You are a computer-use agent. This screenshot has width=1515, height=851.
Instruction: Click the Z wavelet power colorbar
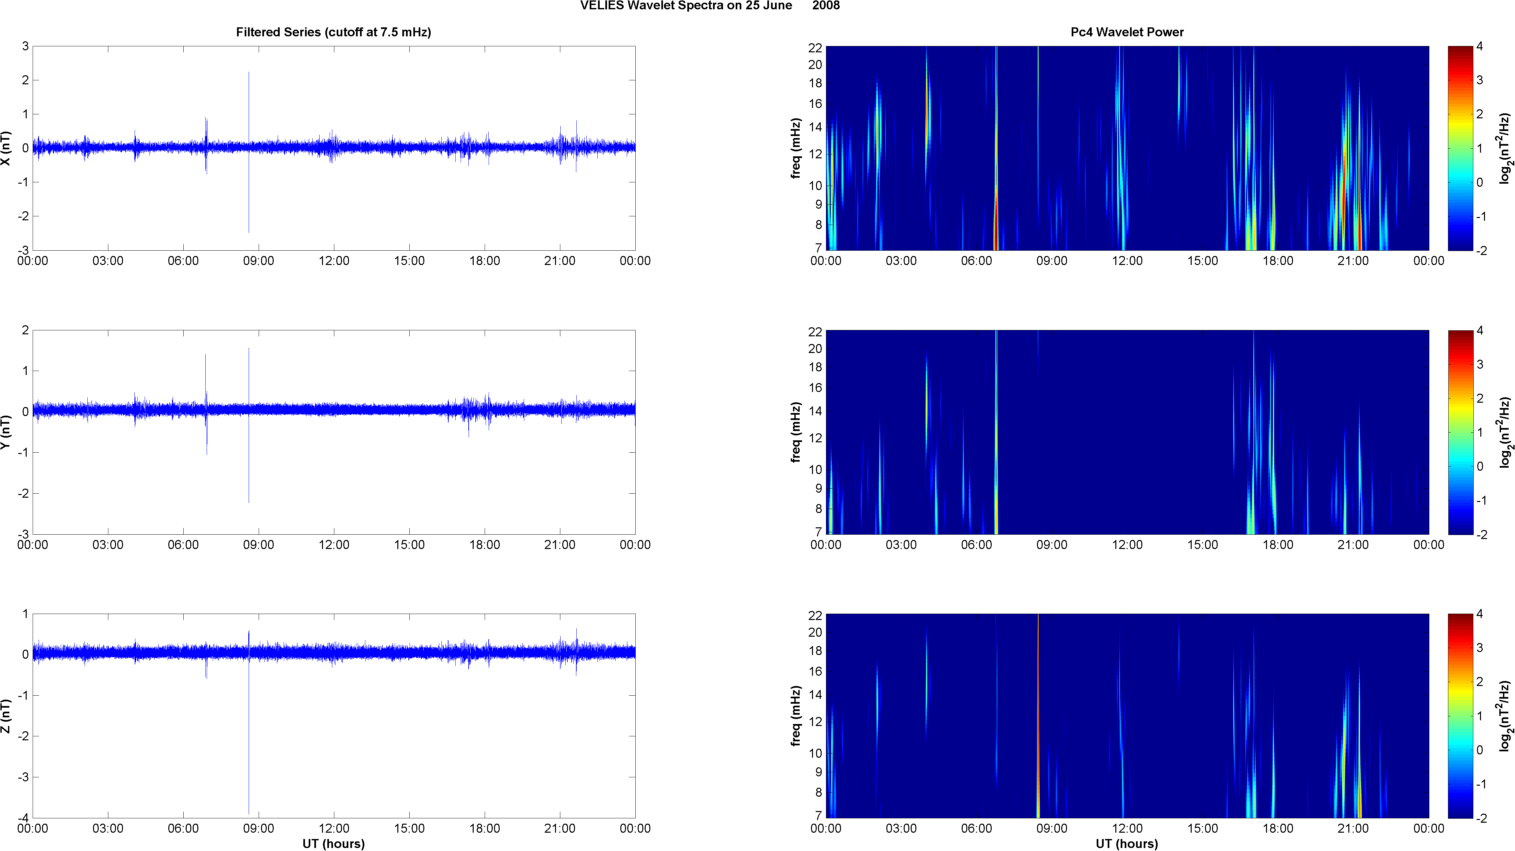click(1460, 716)
